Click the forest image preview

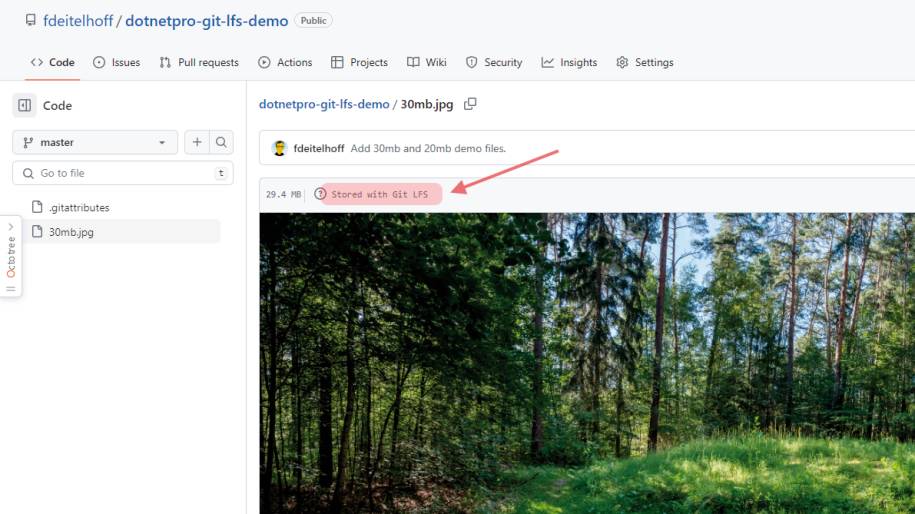[587, 363]
